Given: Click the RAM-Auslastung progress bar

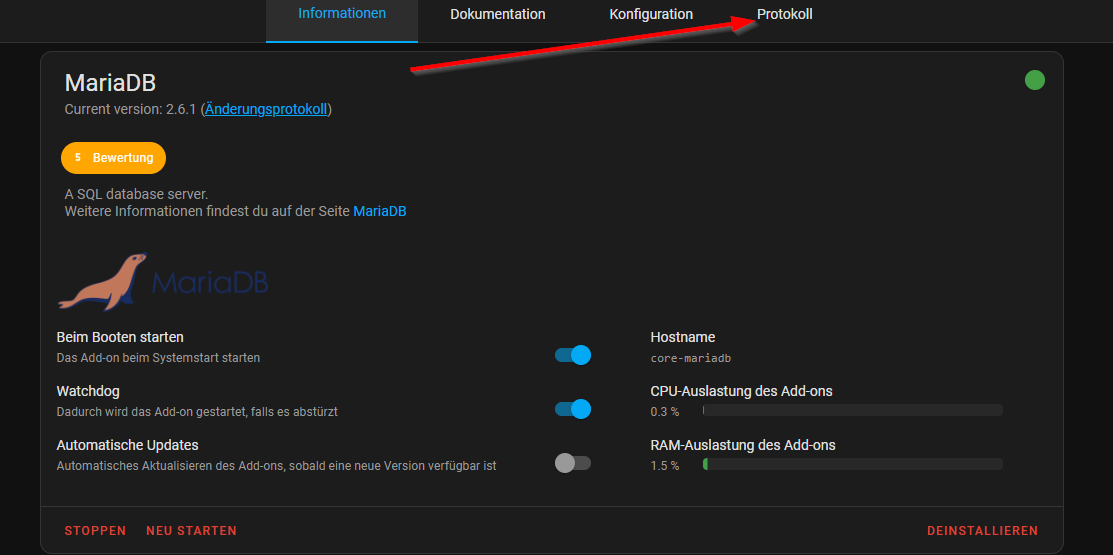Looking at the screenshot, I should click(x=852, y=464).
